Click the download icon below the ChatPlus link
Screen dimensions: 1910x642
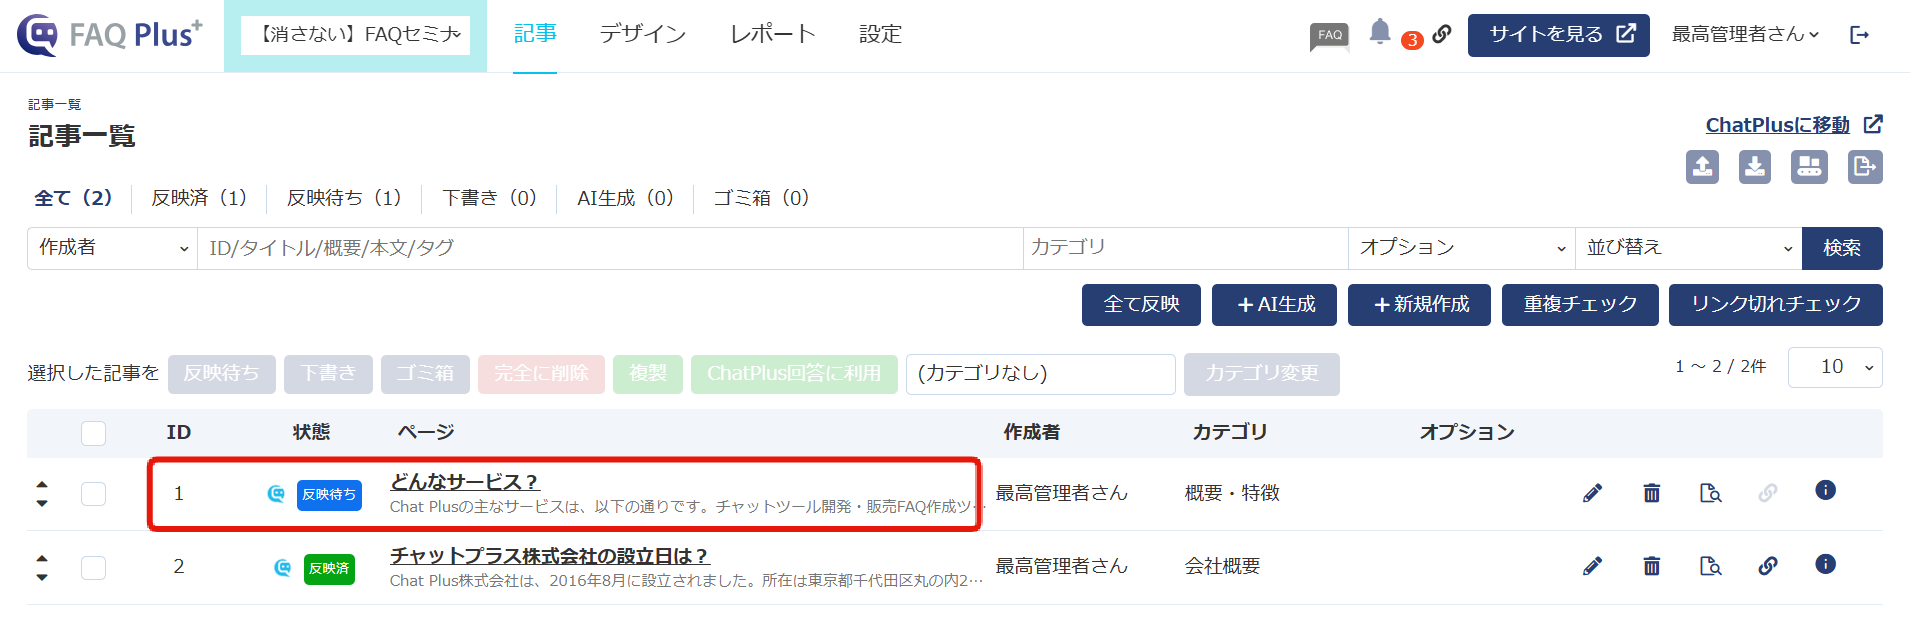point(1755,167)
